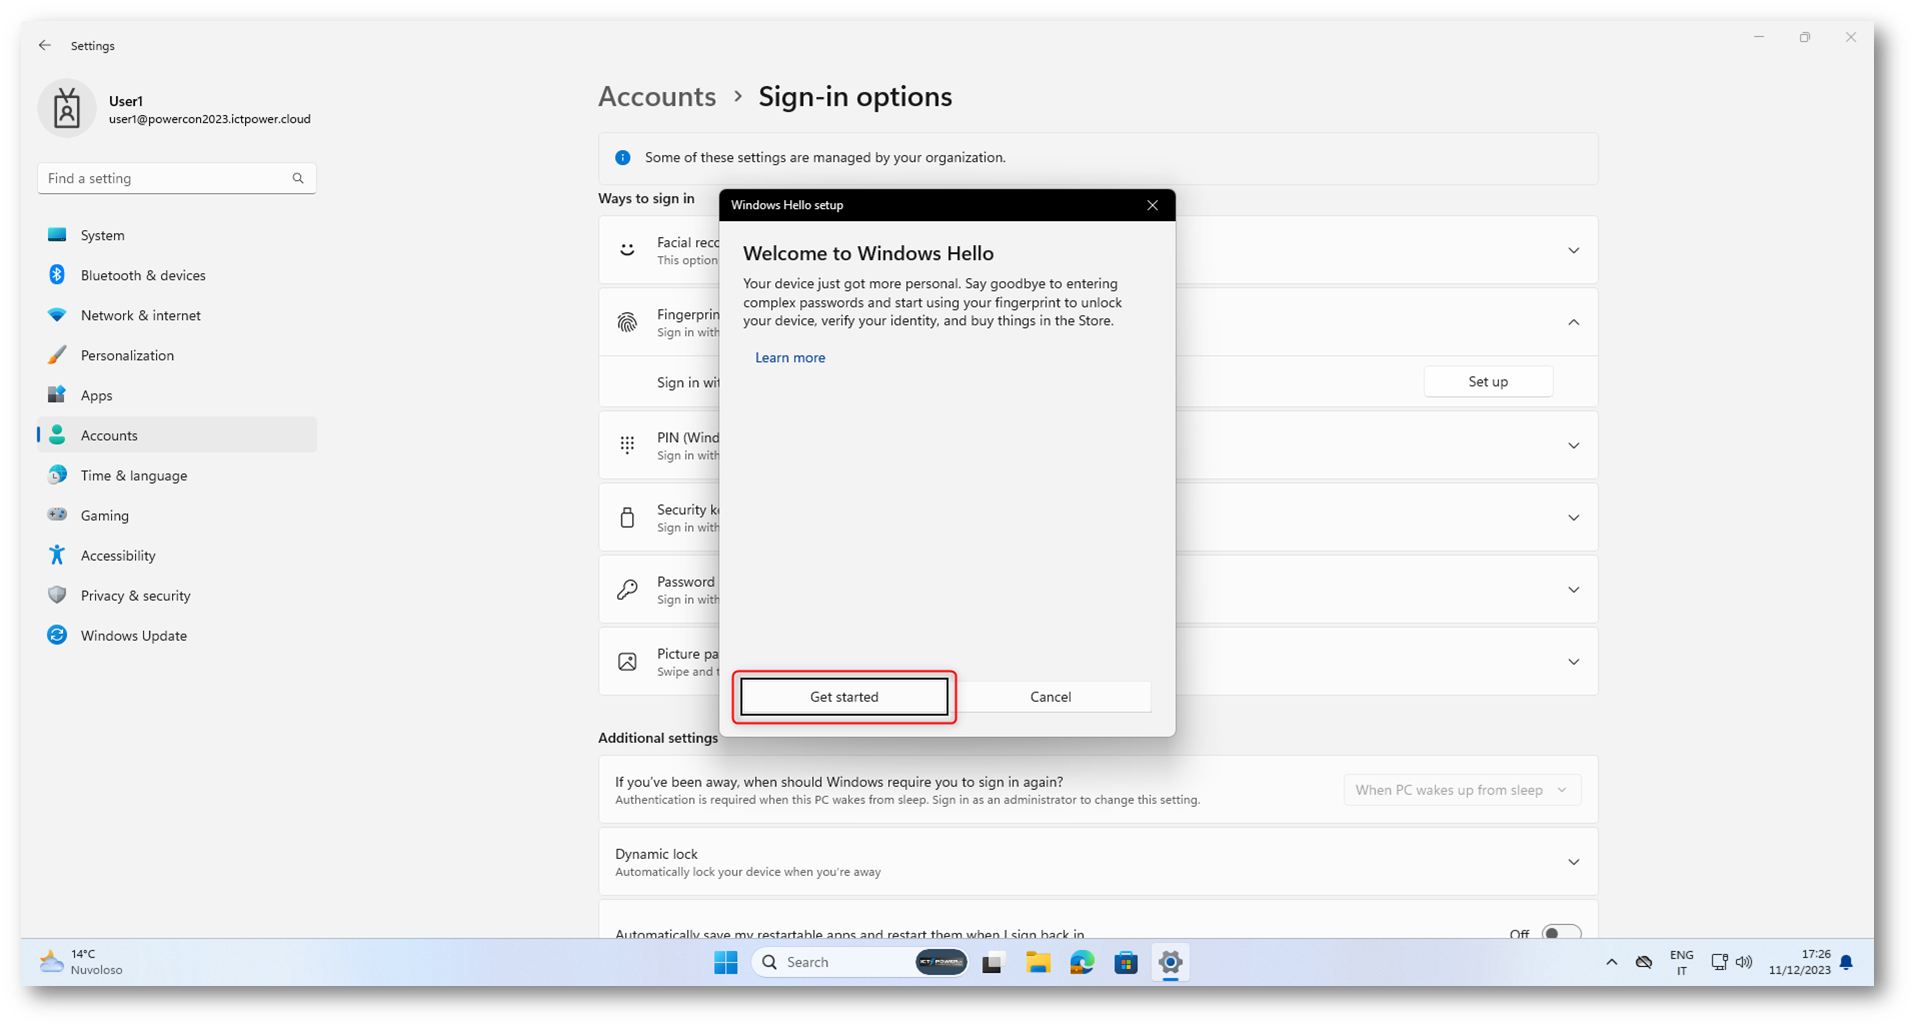This screenshot has height=1028, width=1916.
Task: Open System settings
Action: click(177, 235)
